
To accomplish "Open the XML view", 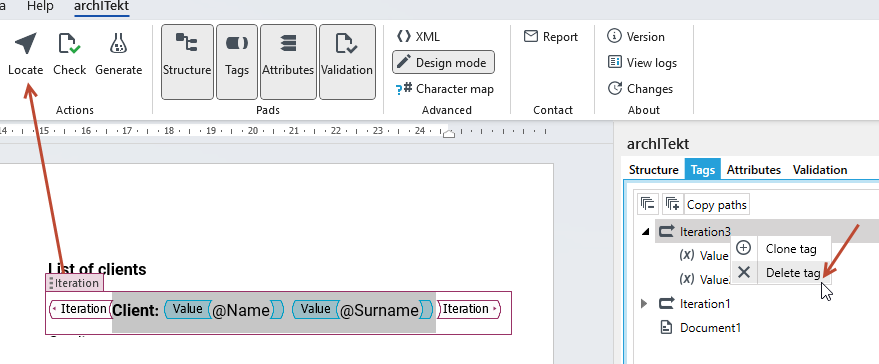I will (418, 36).
